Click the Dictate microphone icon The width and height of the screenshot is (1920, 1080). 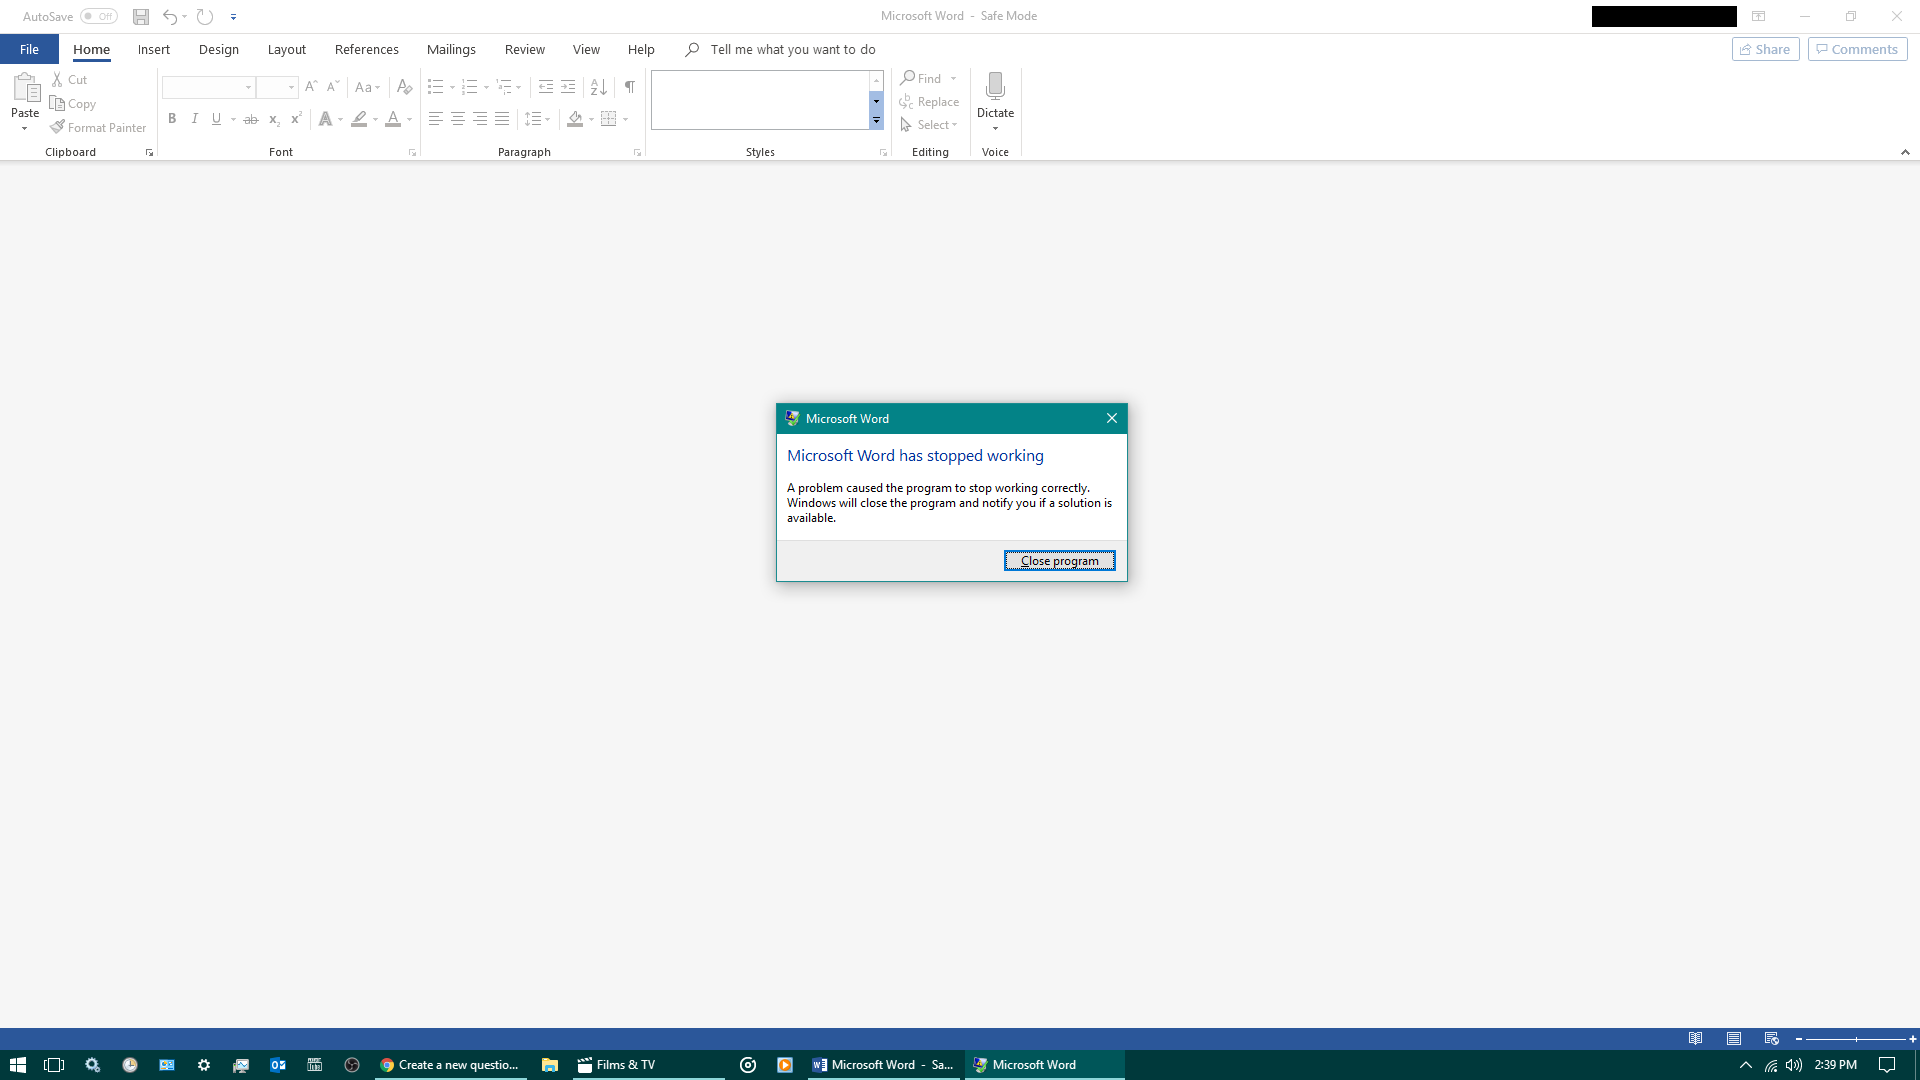[995, 86]
